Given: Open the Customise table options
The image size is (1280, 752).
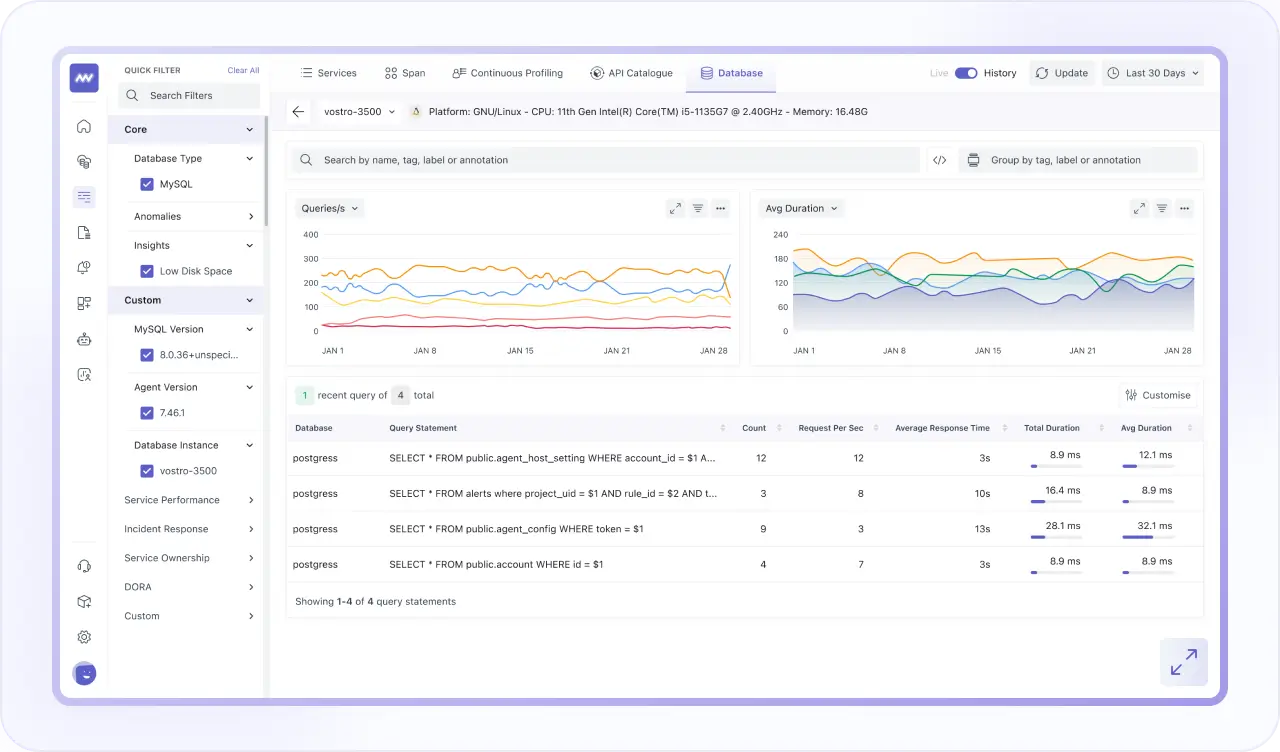Looking at the screenshot, I should (1158, 395).
